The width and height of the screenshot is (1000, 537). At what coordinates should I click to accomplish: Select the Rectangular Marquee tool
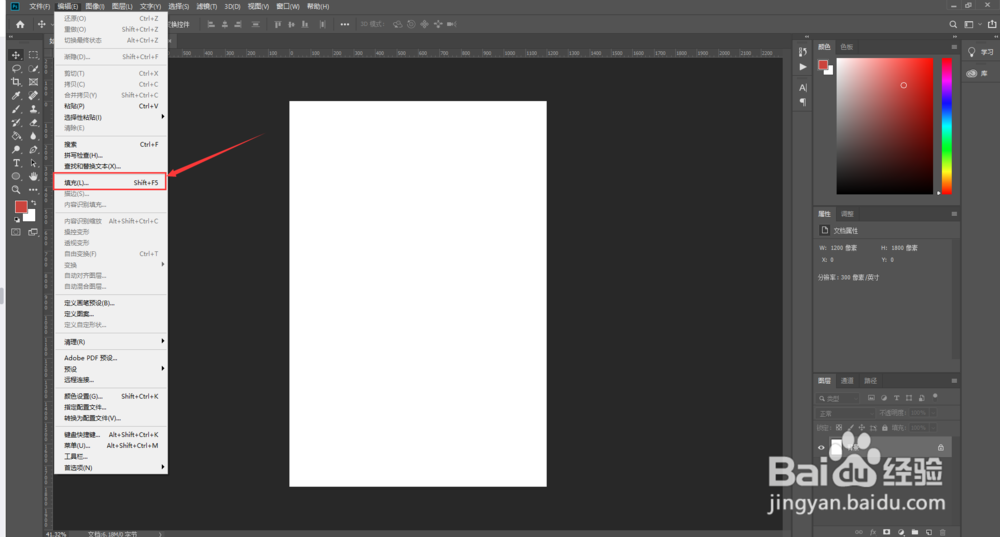click(33, 55)
